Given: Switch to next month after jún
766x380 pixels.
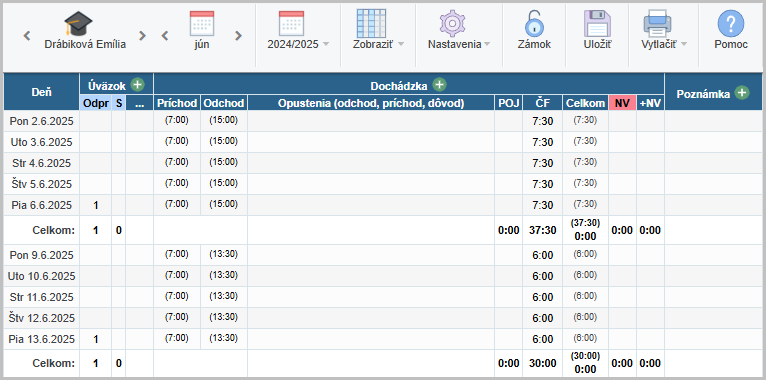Looking at the screenshot, I should (x=238, y=36).
